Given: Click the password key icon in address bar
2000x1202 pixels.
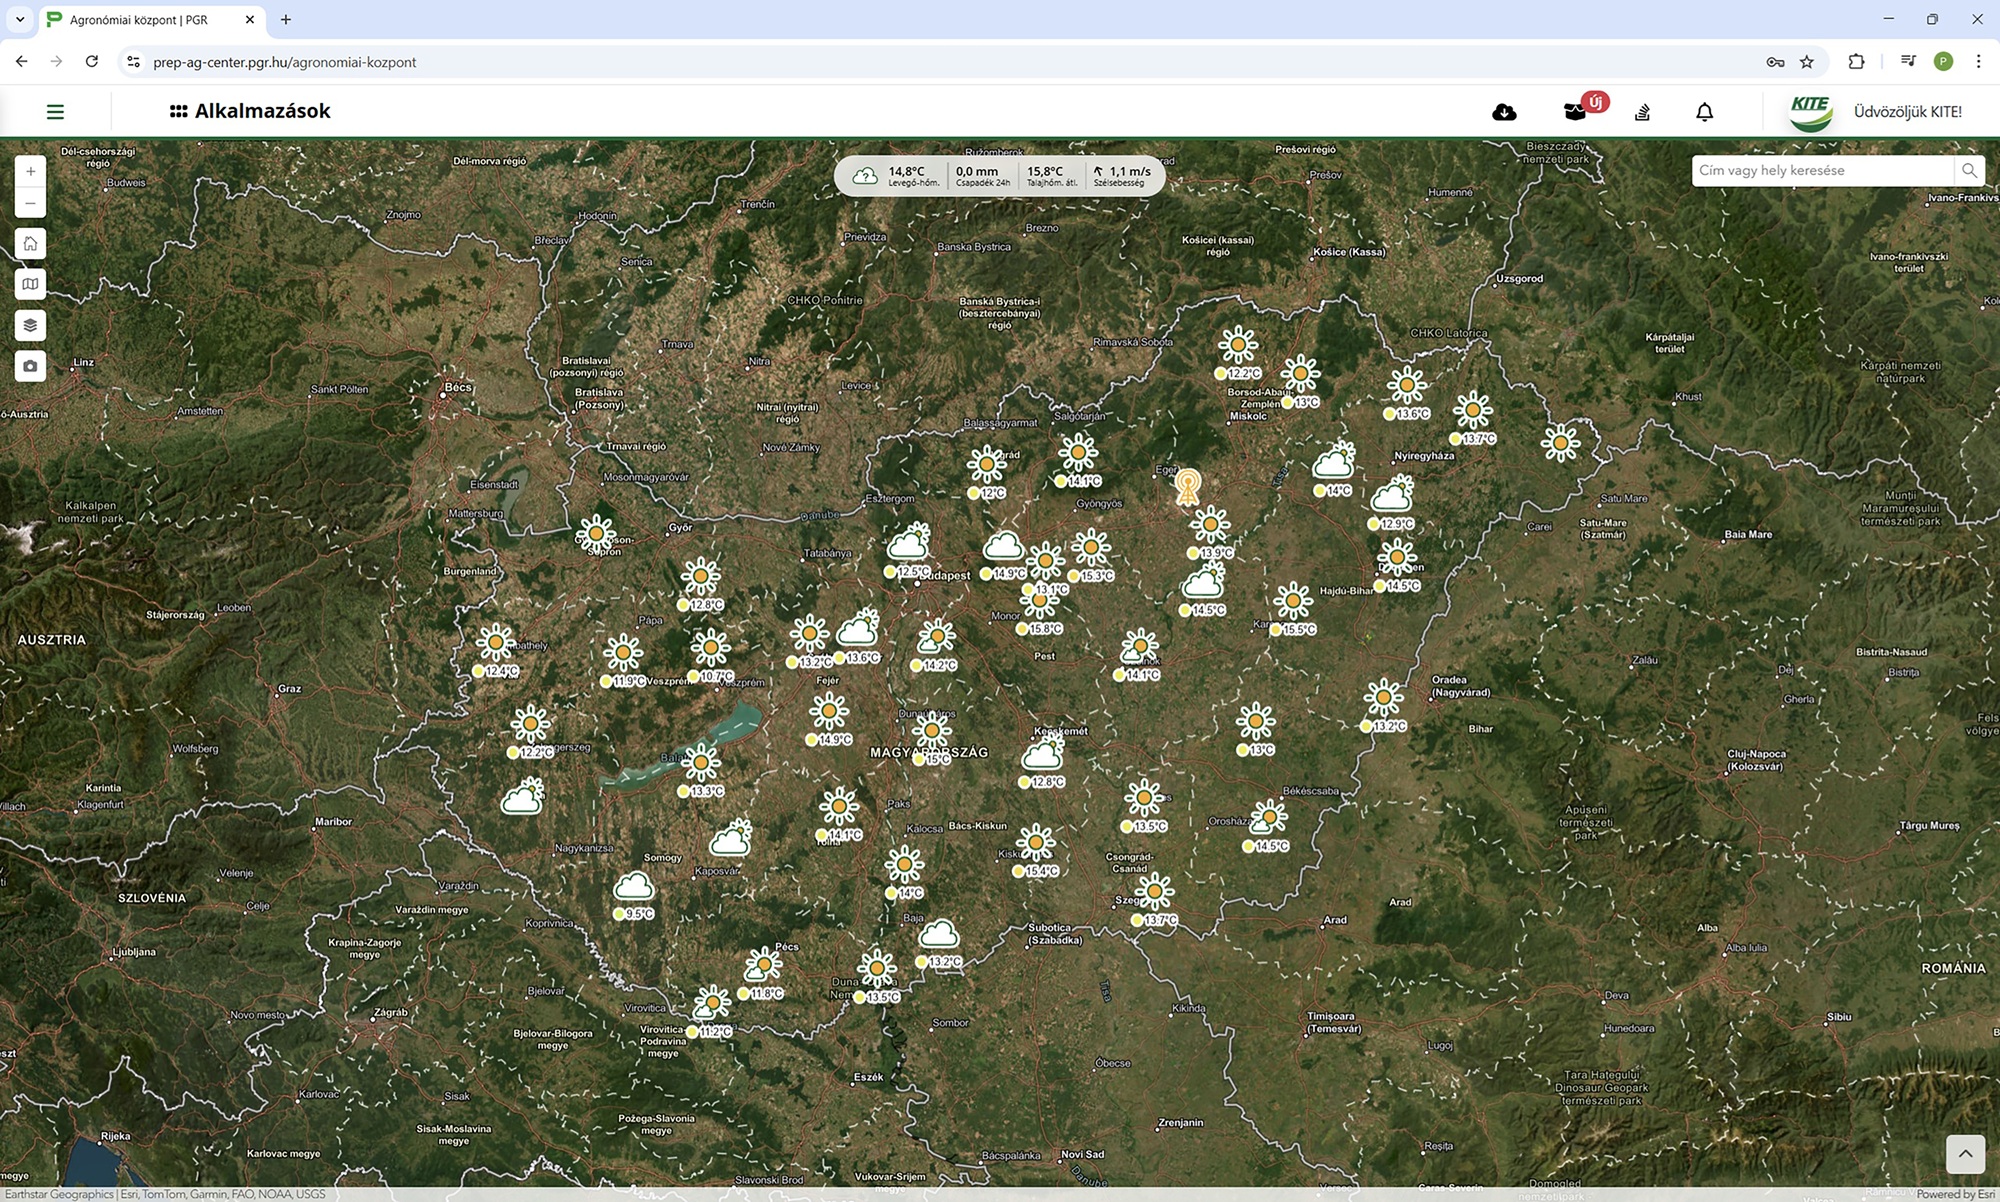Looking at the screenshot, I should (1775, 62).
